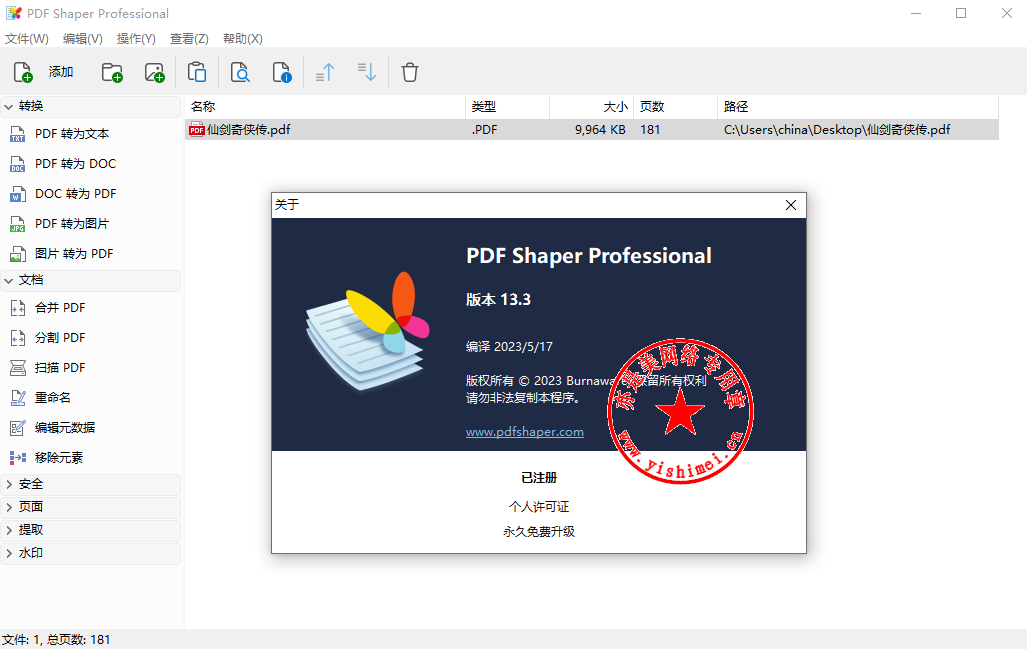The image size is (1027, 649).
Task: Click the move up arrow icon
Action: (325, 72)
